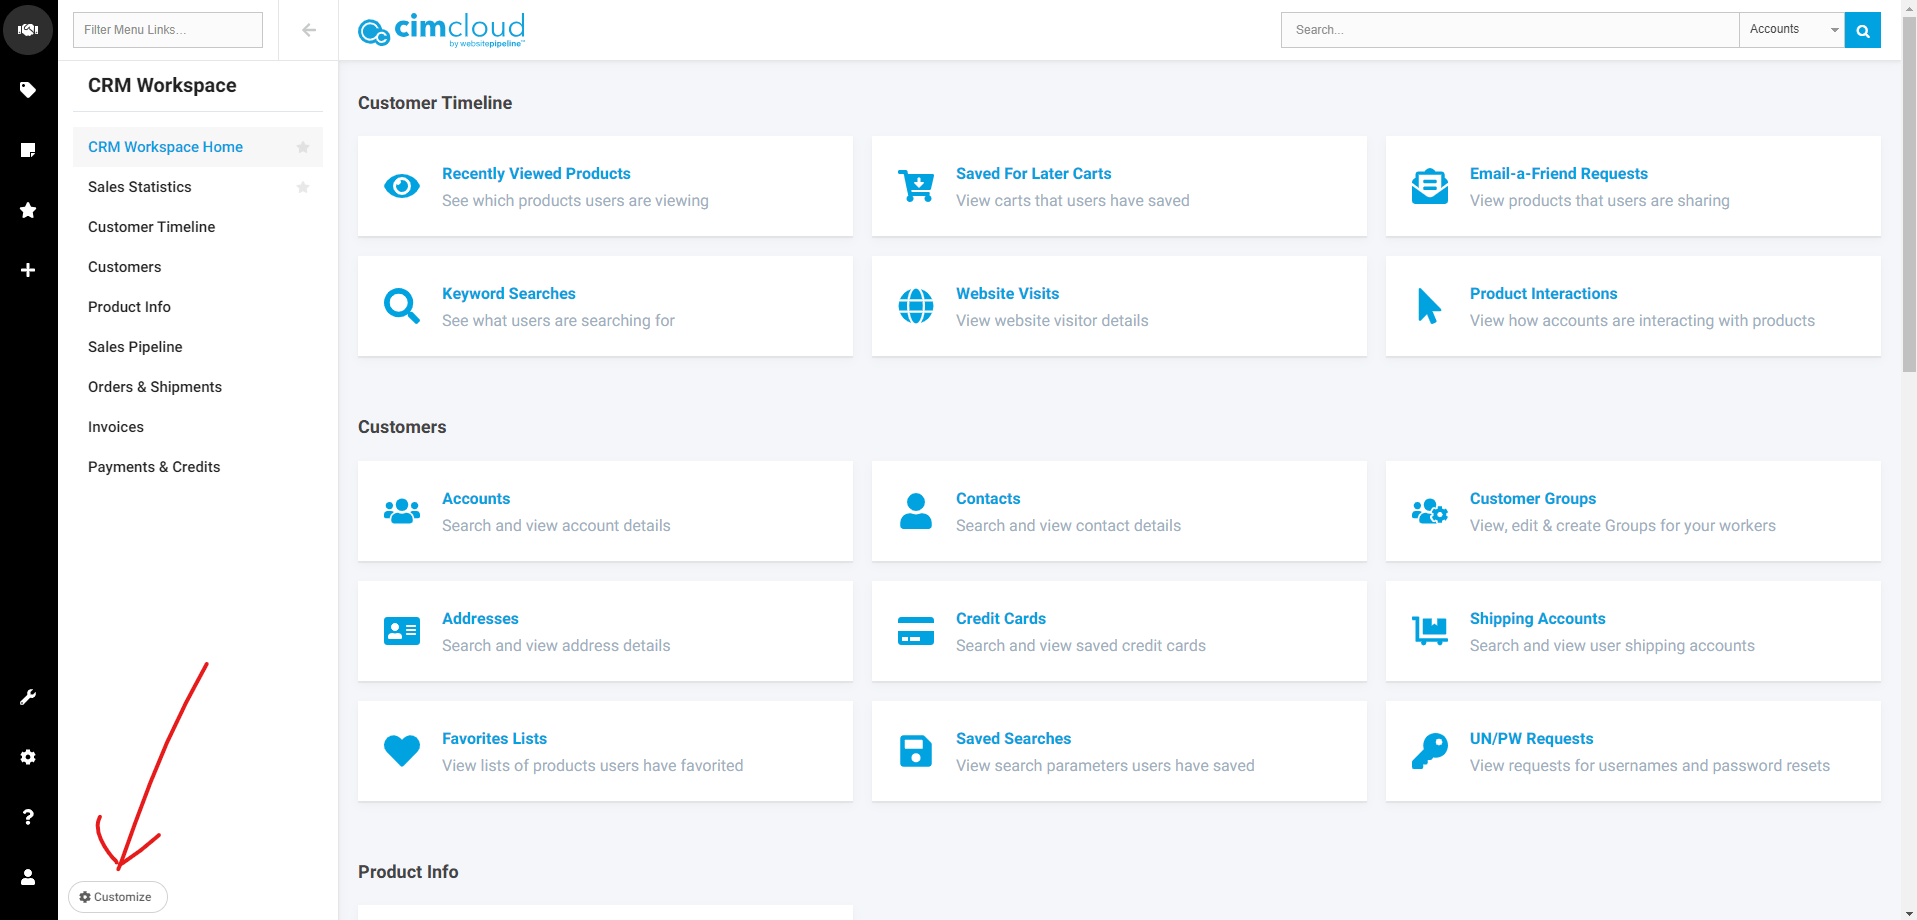Toggle favorite star for Sales Statistics
1917x920 pixels.
pyautogui.click(x=303, y=187)
